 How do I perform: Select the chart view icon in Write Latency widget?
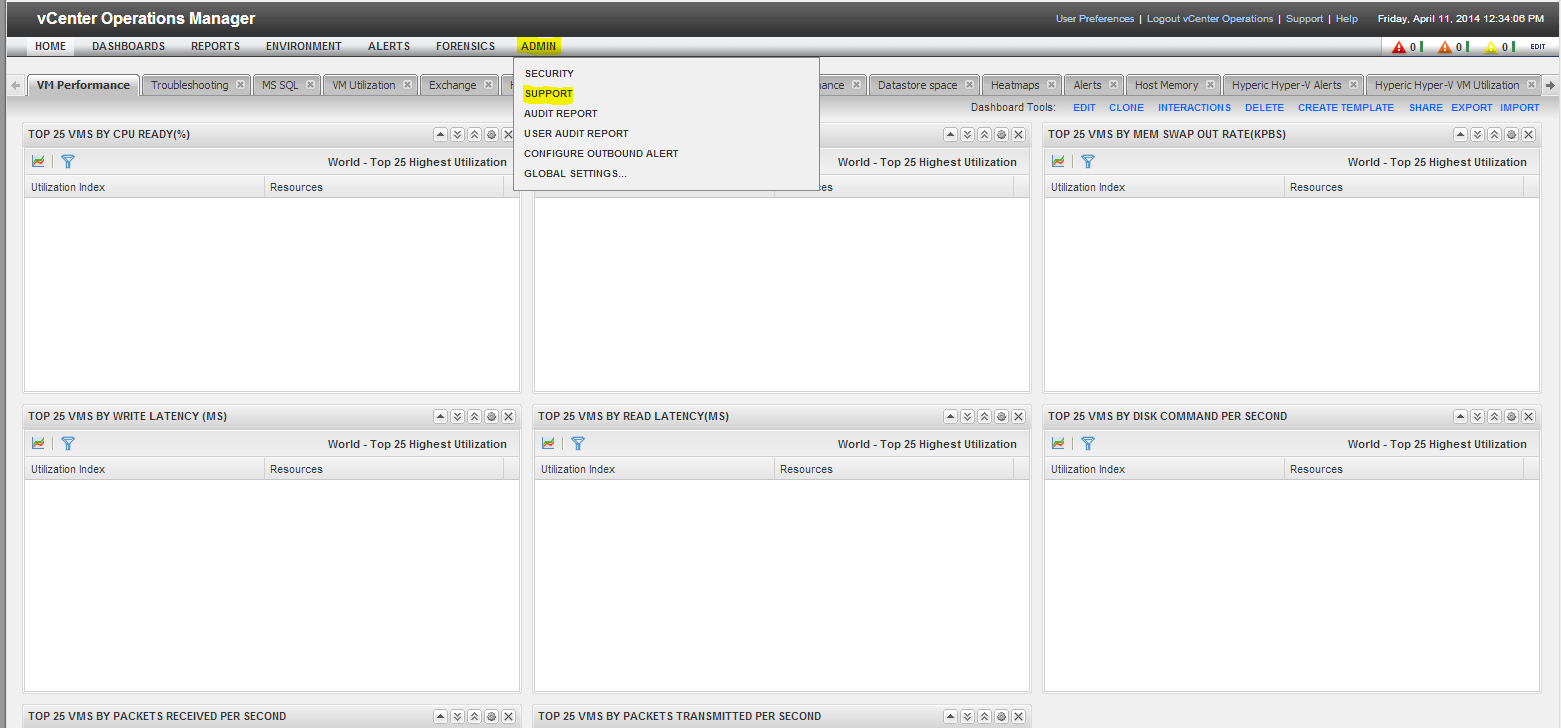pyautogui.click(x=38, y=443)
